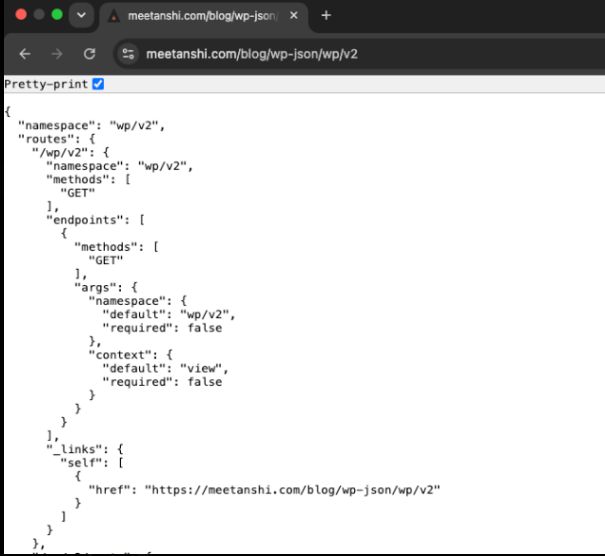Viewport: 605px width, 556px height.
Task: Click the "self" key text
Action: (81, 463)
